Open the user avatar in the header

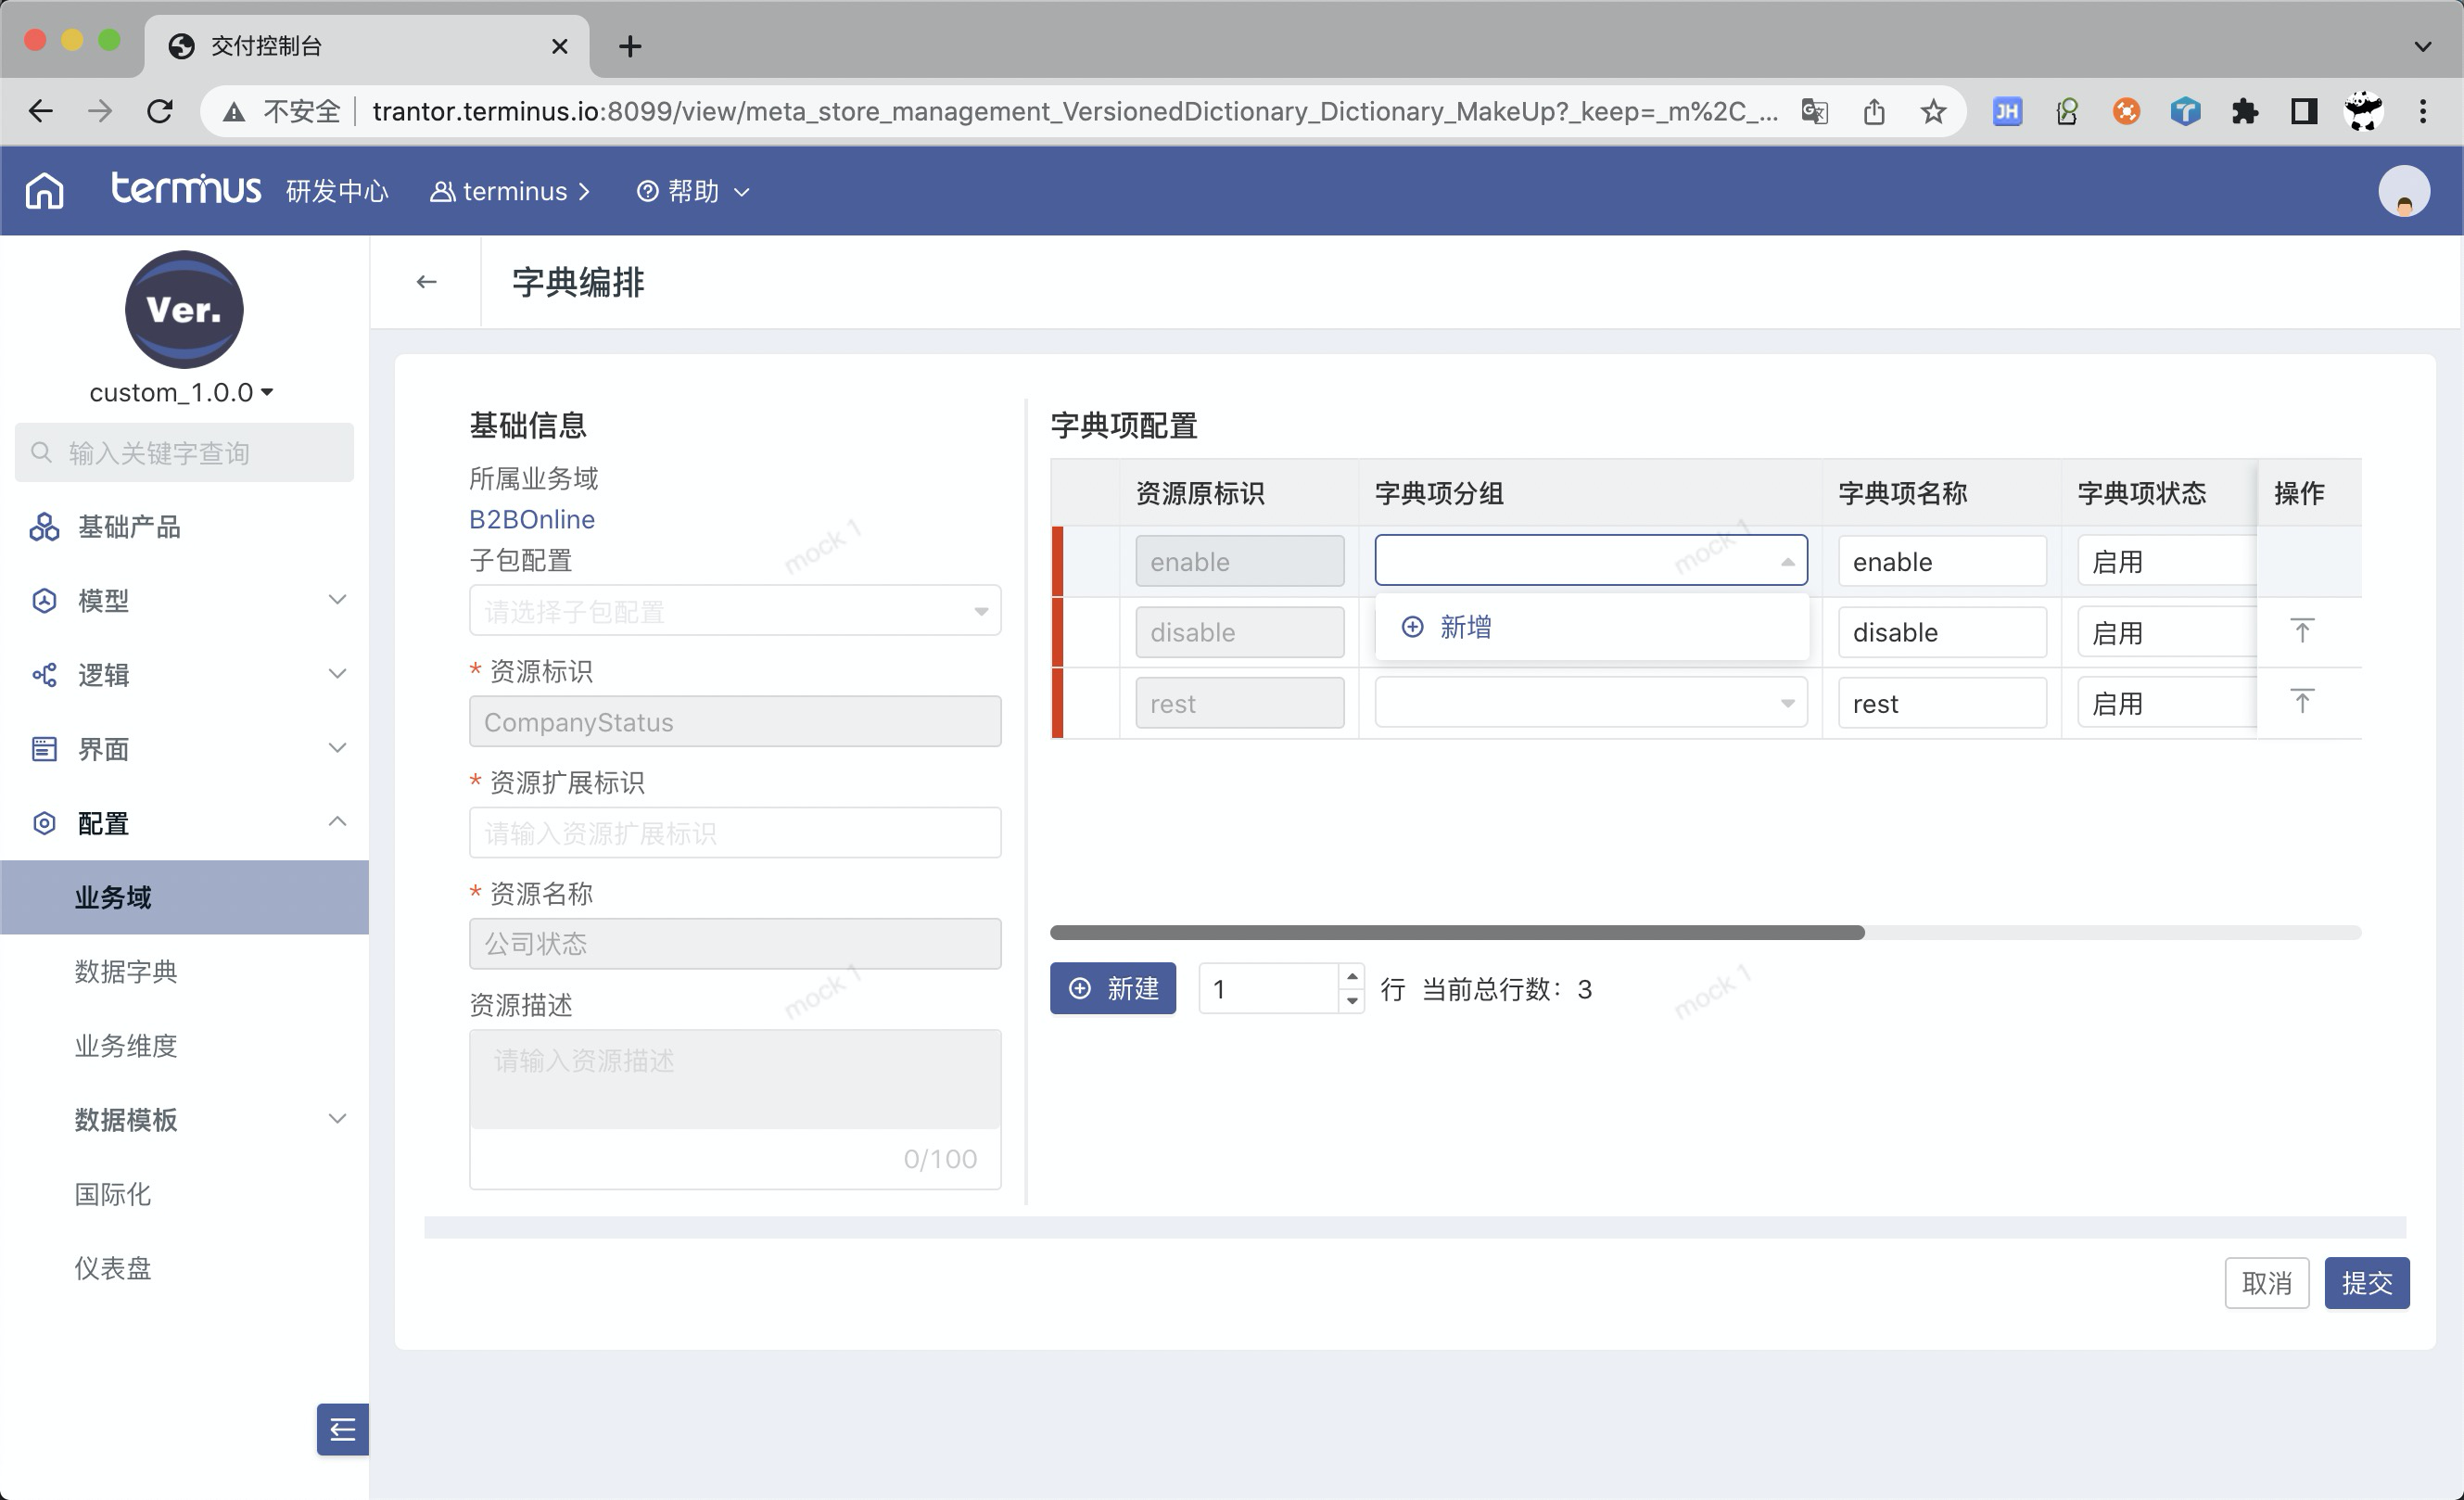[x=2404, y=191]
